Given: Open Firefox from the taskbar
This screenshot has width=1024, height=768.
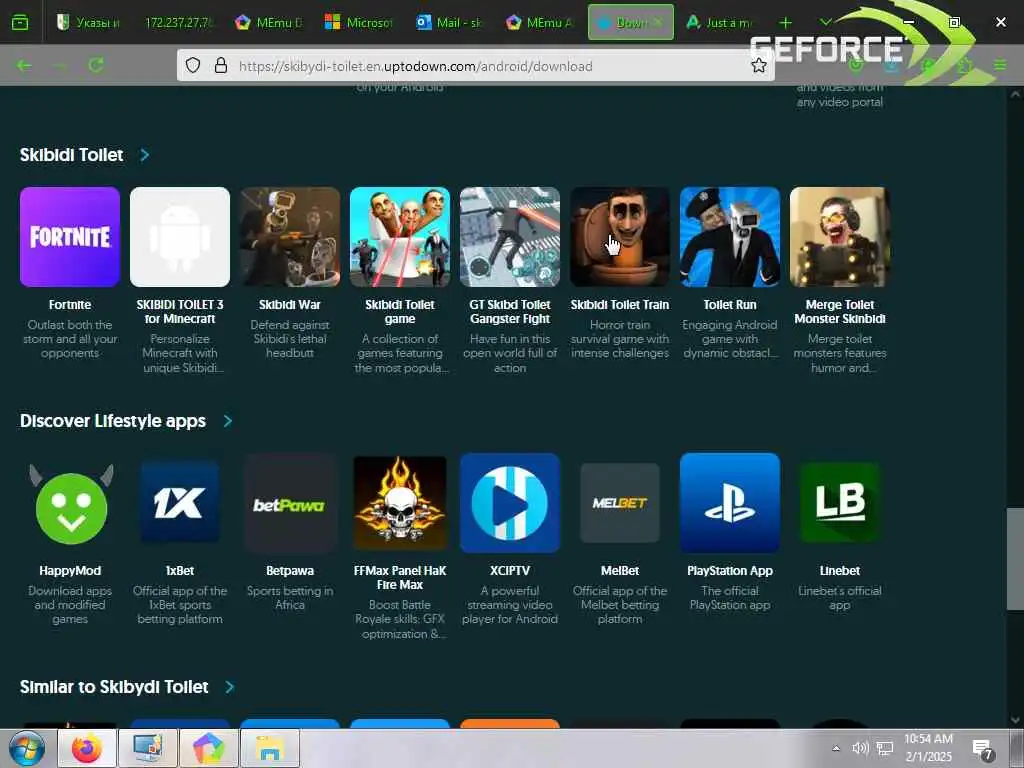Looking at the screenshot, I should (87, 748).
